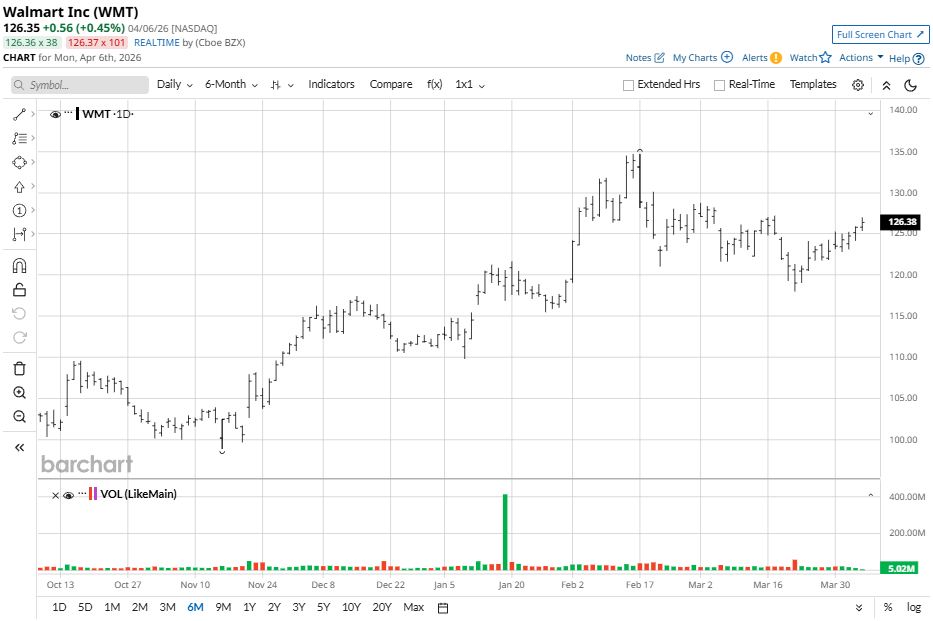Open the Daily frequency dropdown
933x621 pixels.
175,85
